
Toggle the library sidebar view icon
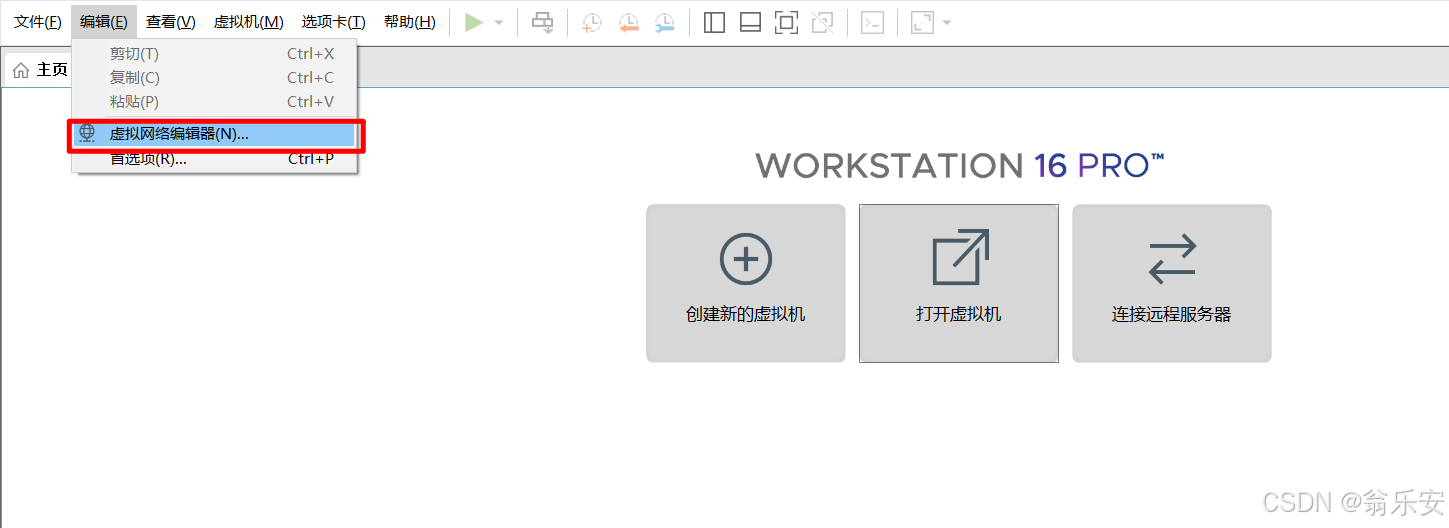[x=714, y=22]
